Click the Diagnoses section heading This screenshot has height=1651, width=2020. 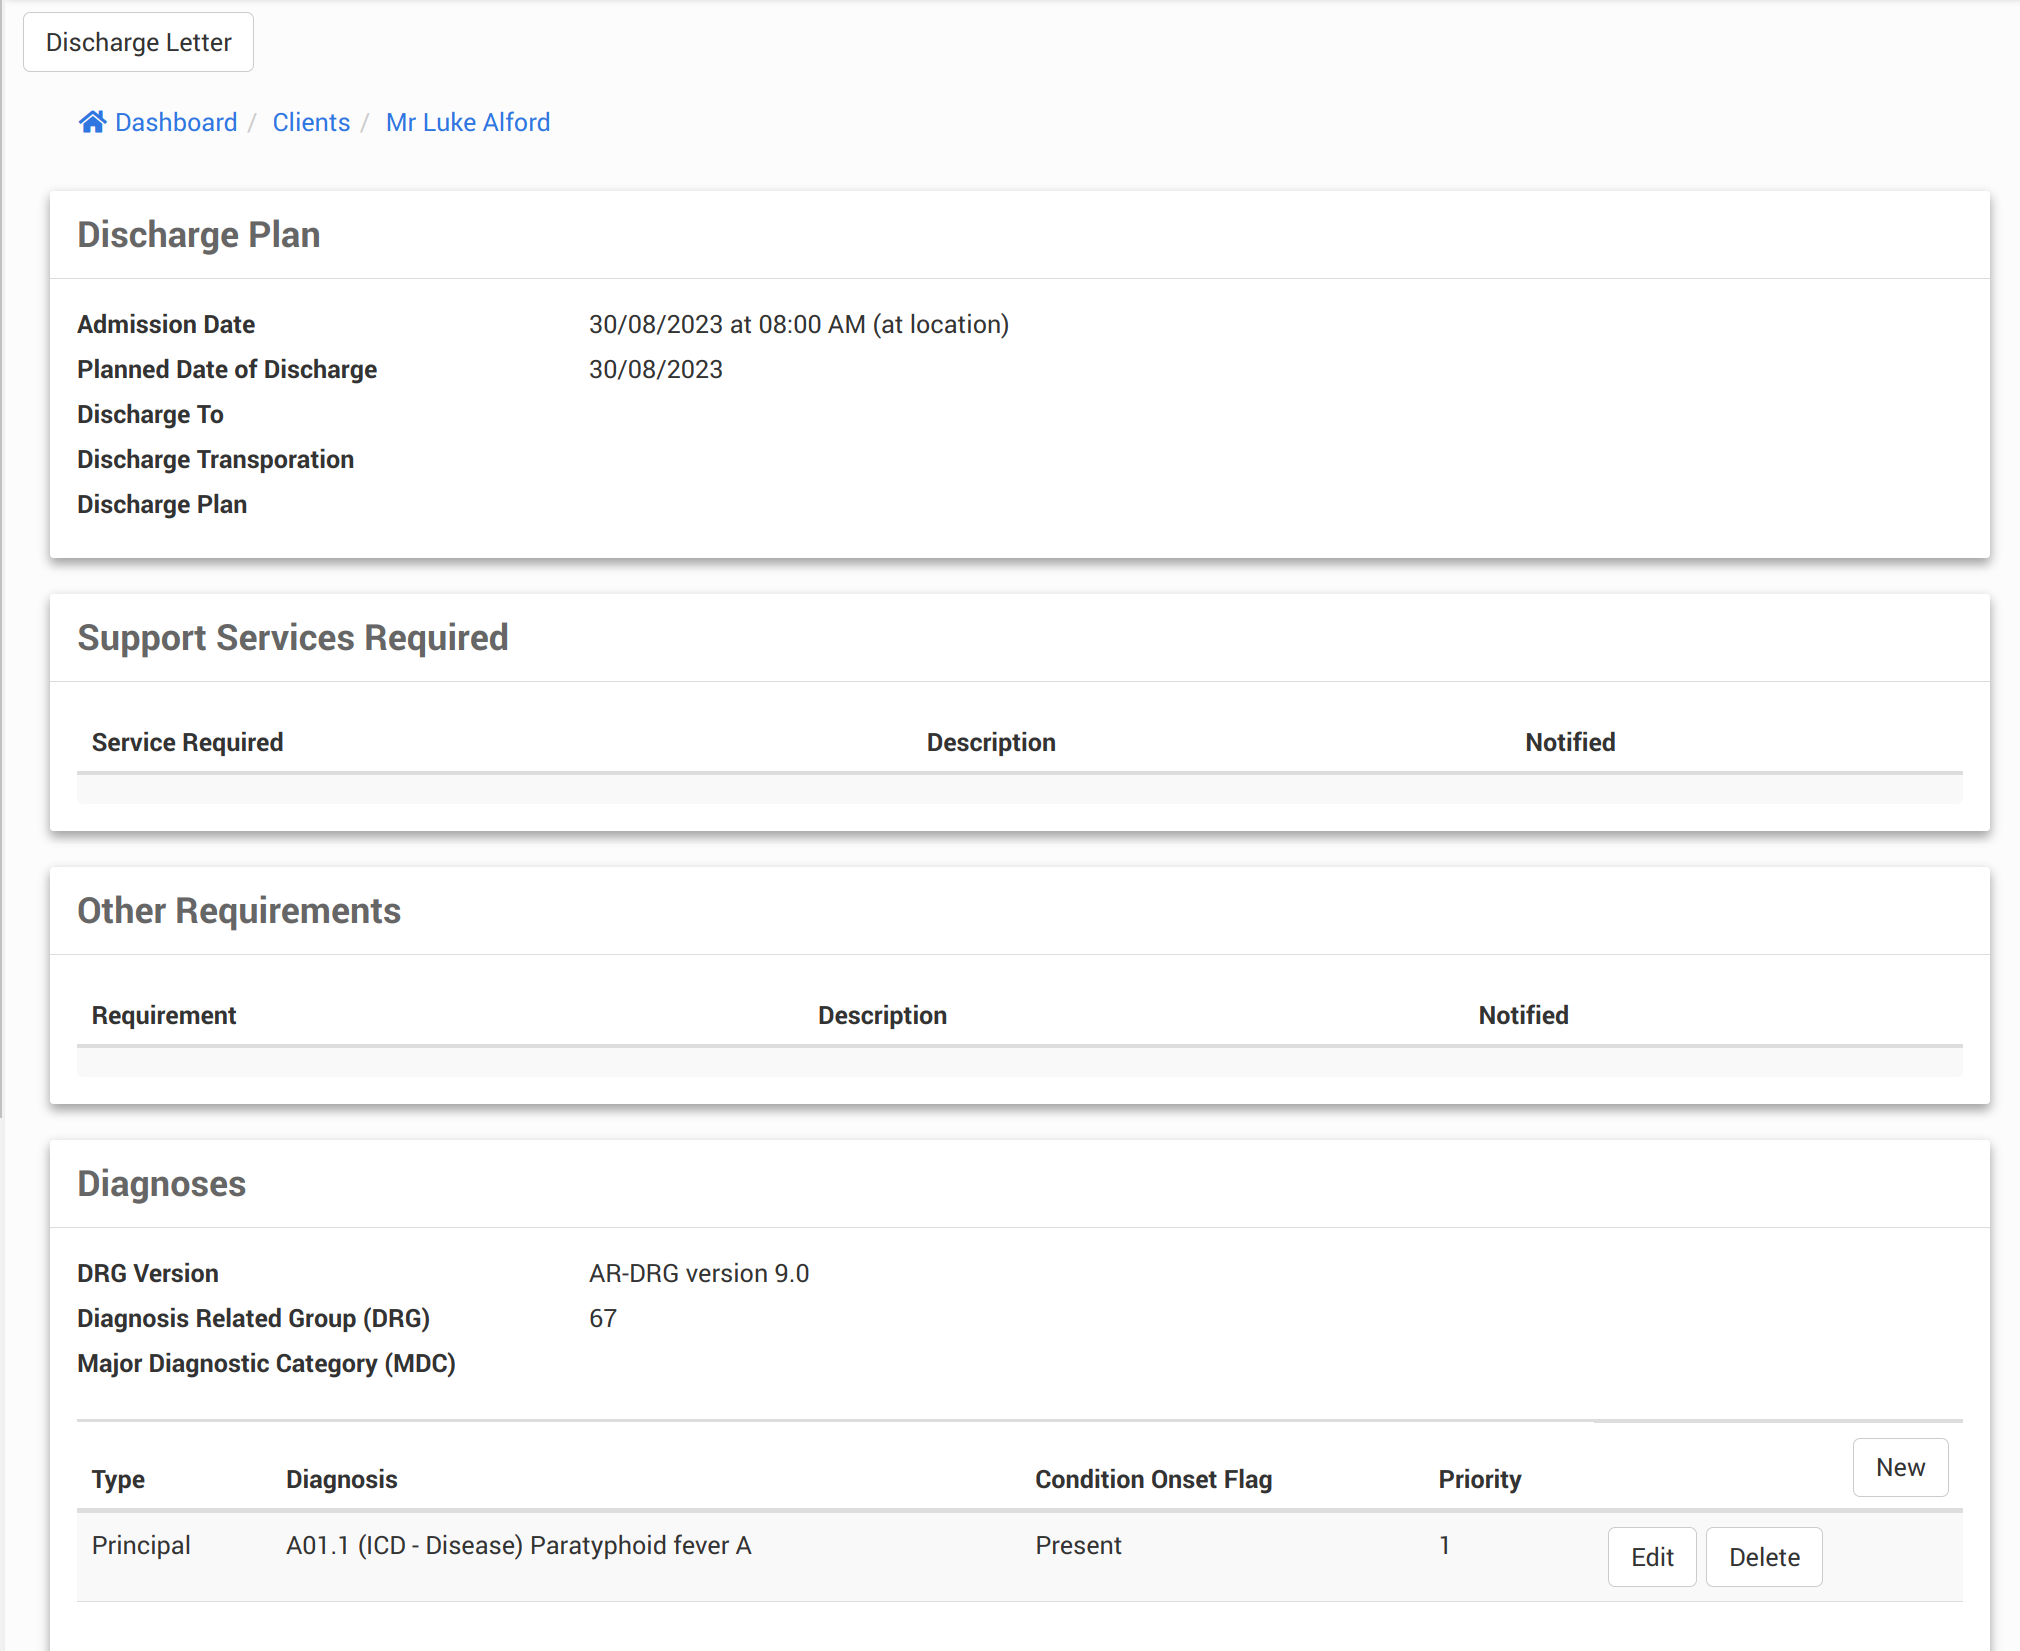(161, 1184)
